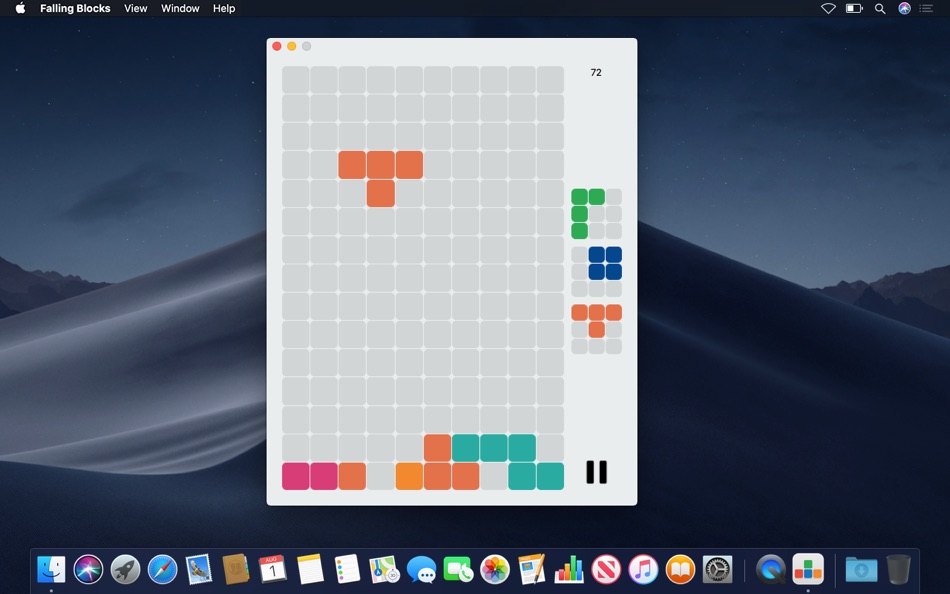
Task: Open Numbers from the Dock
Action: (569, 570)
